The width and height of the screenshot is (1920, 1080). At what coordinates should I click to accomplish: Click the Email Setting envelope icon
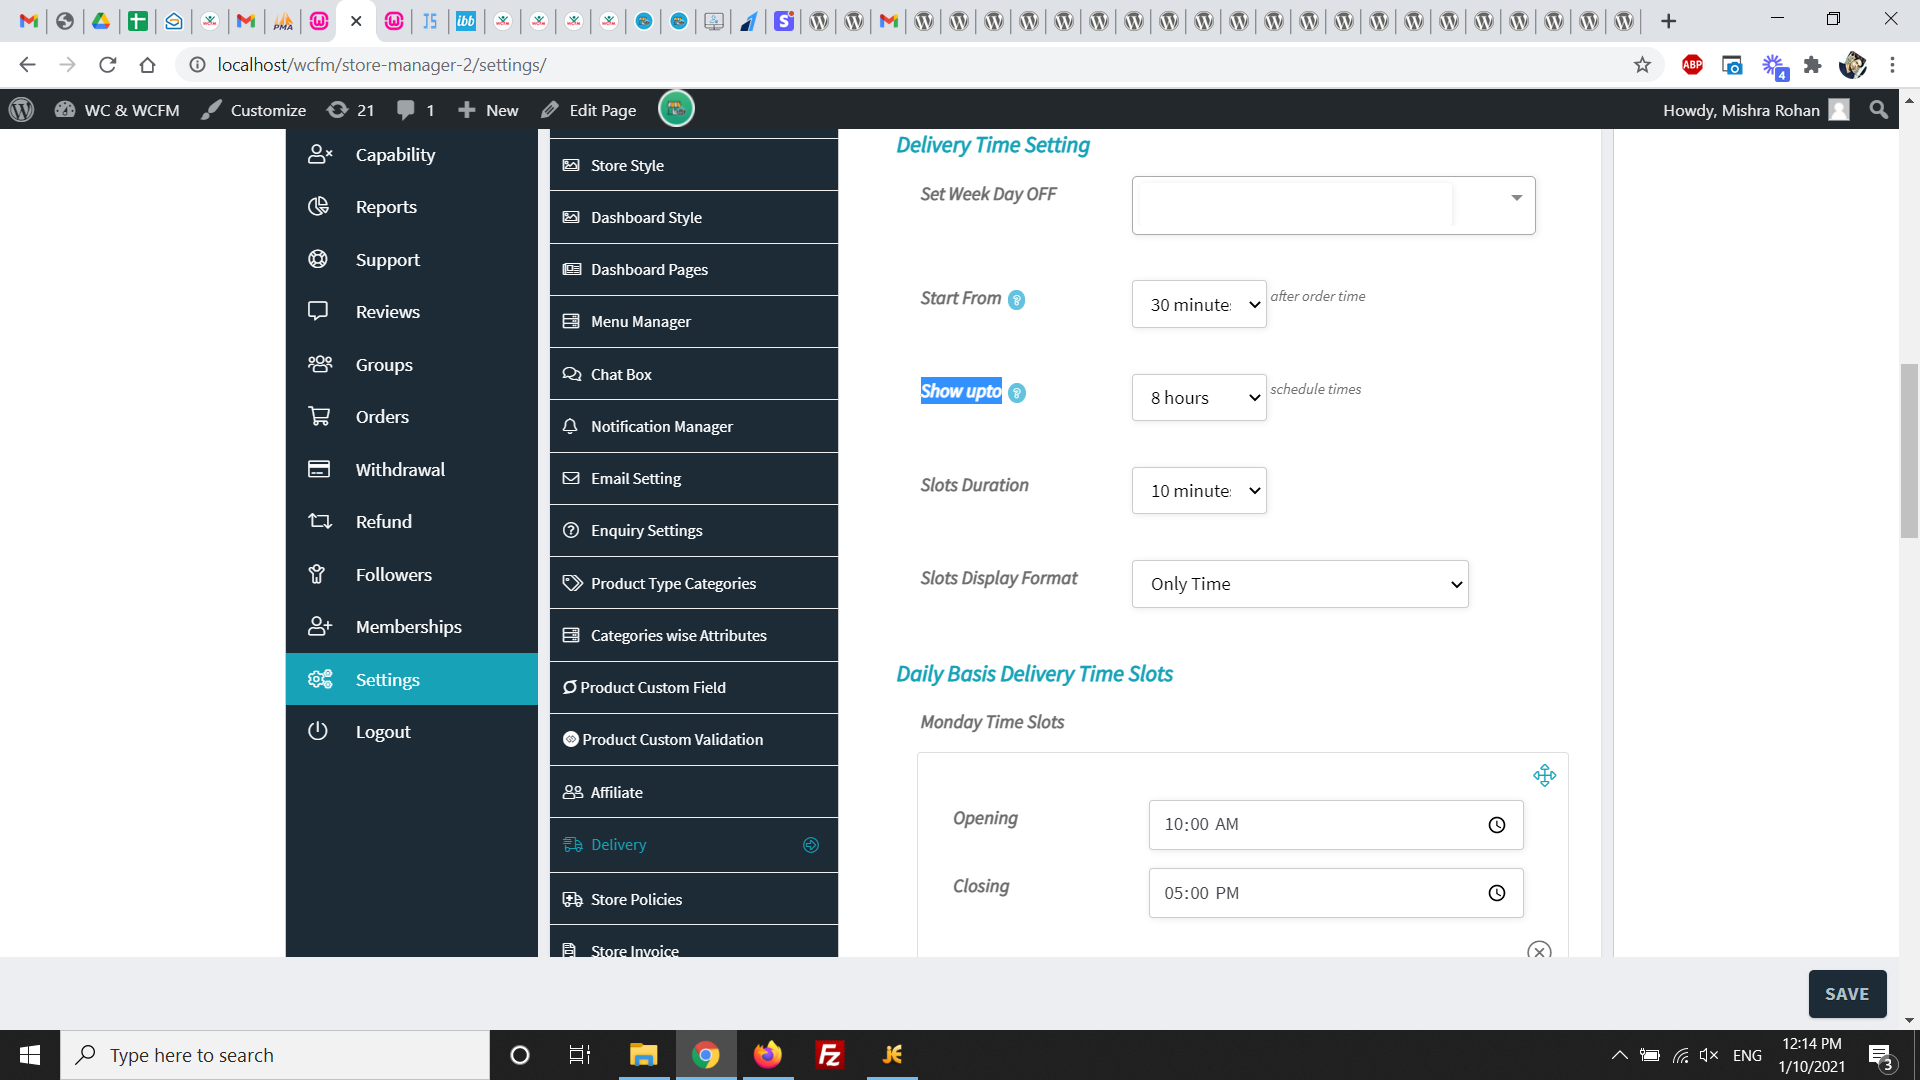coord(571,478)
